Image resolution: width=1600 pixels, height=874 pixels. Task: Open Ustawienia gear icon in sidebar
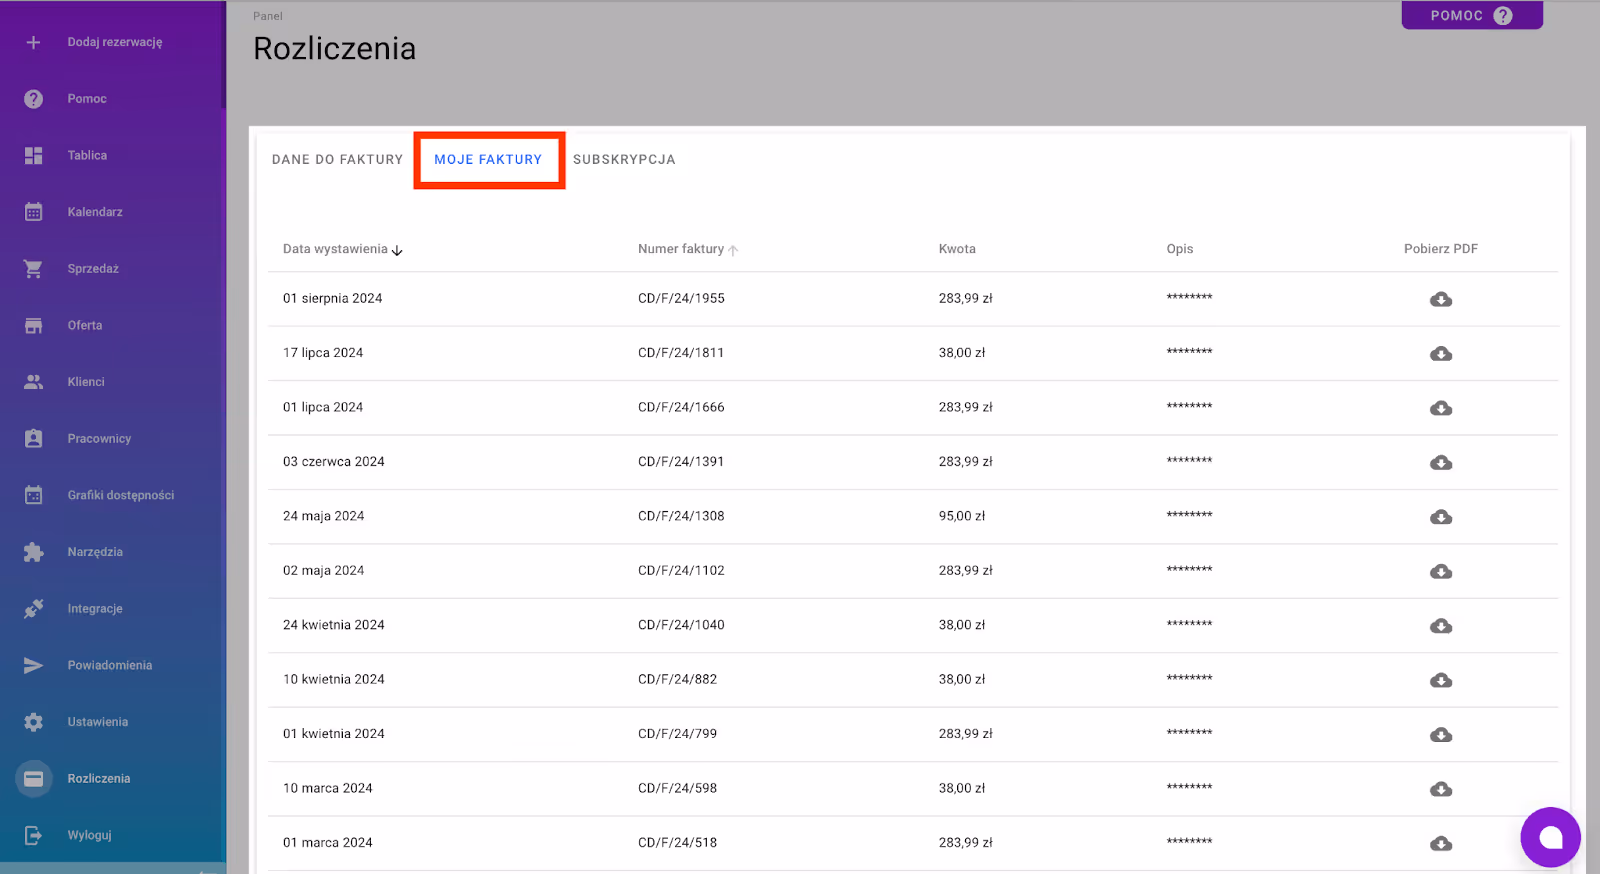34,722
